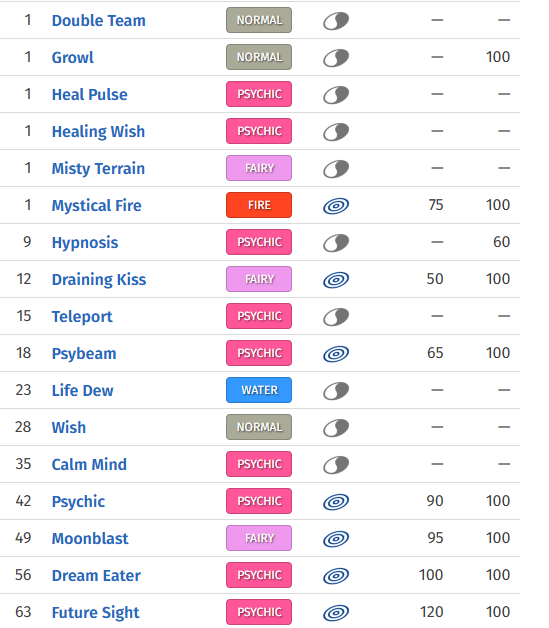Open the Double Team move link
Viewport: 549px width, 628px height.
(x=99, y=20)
